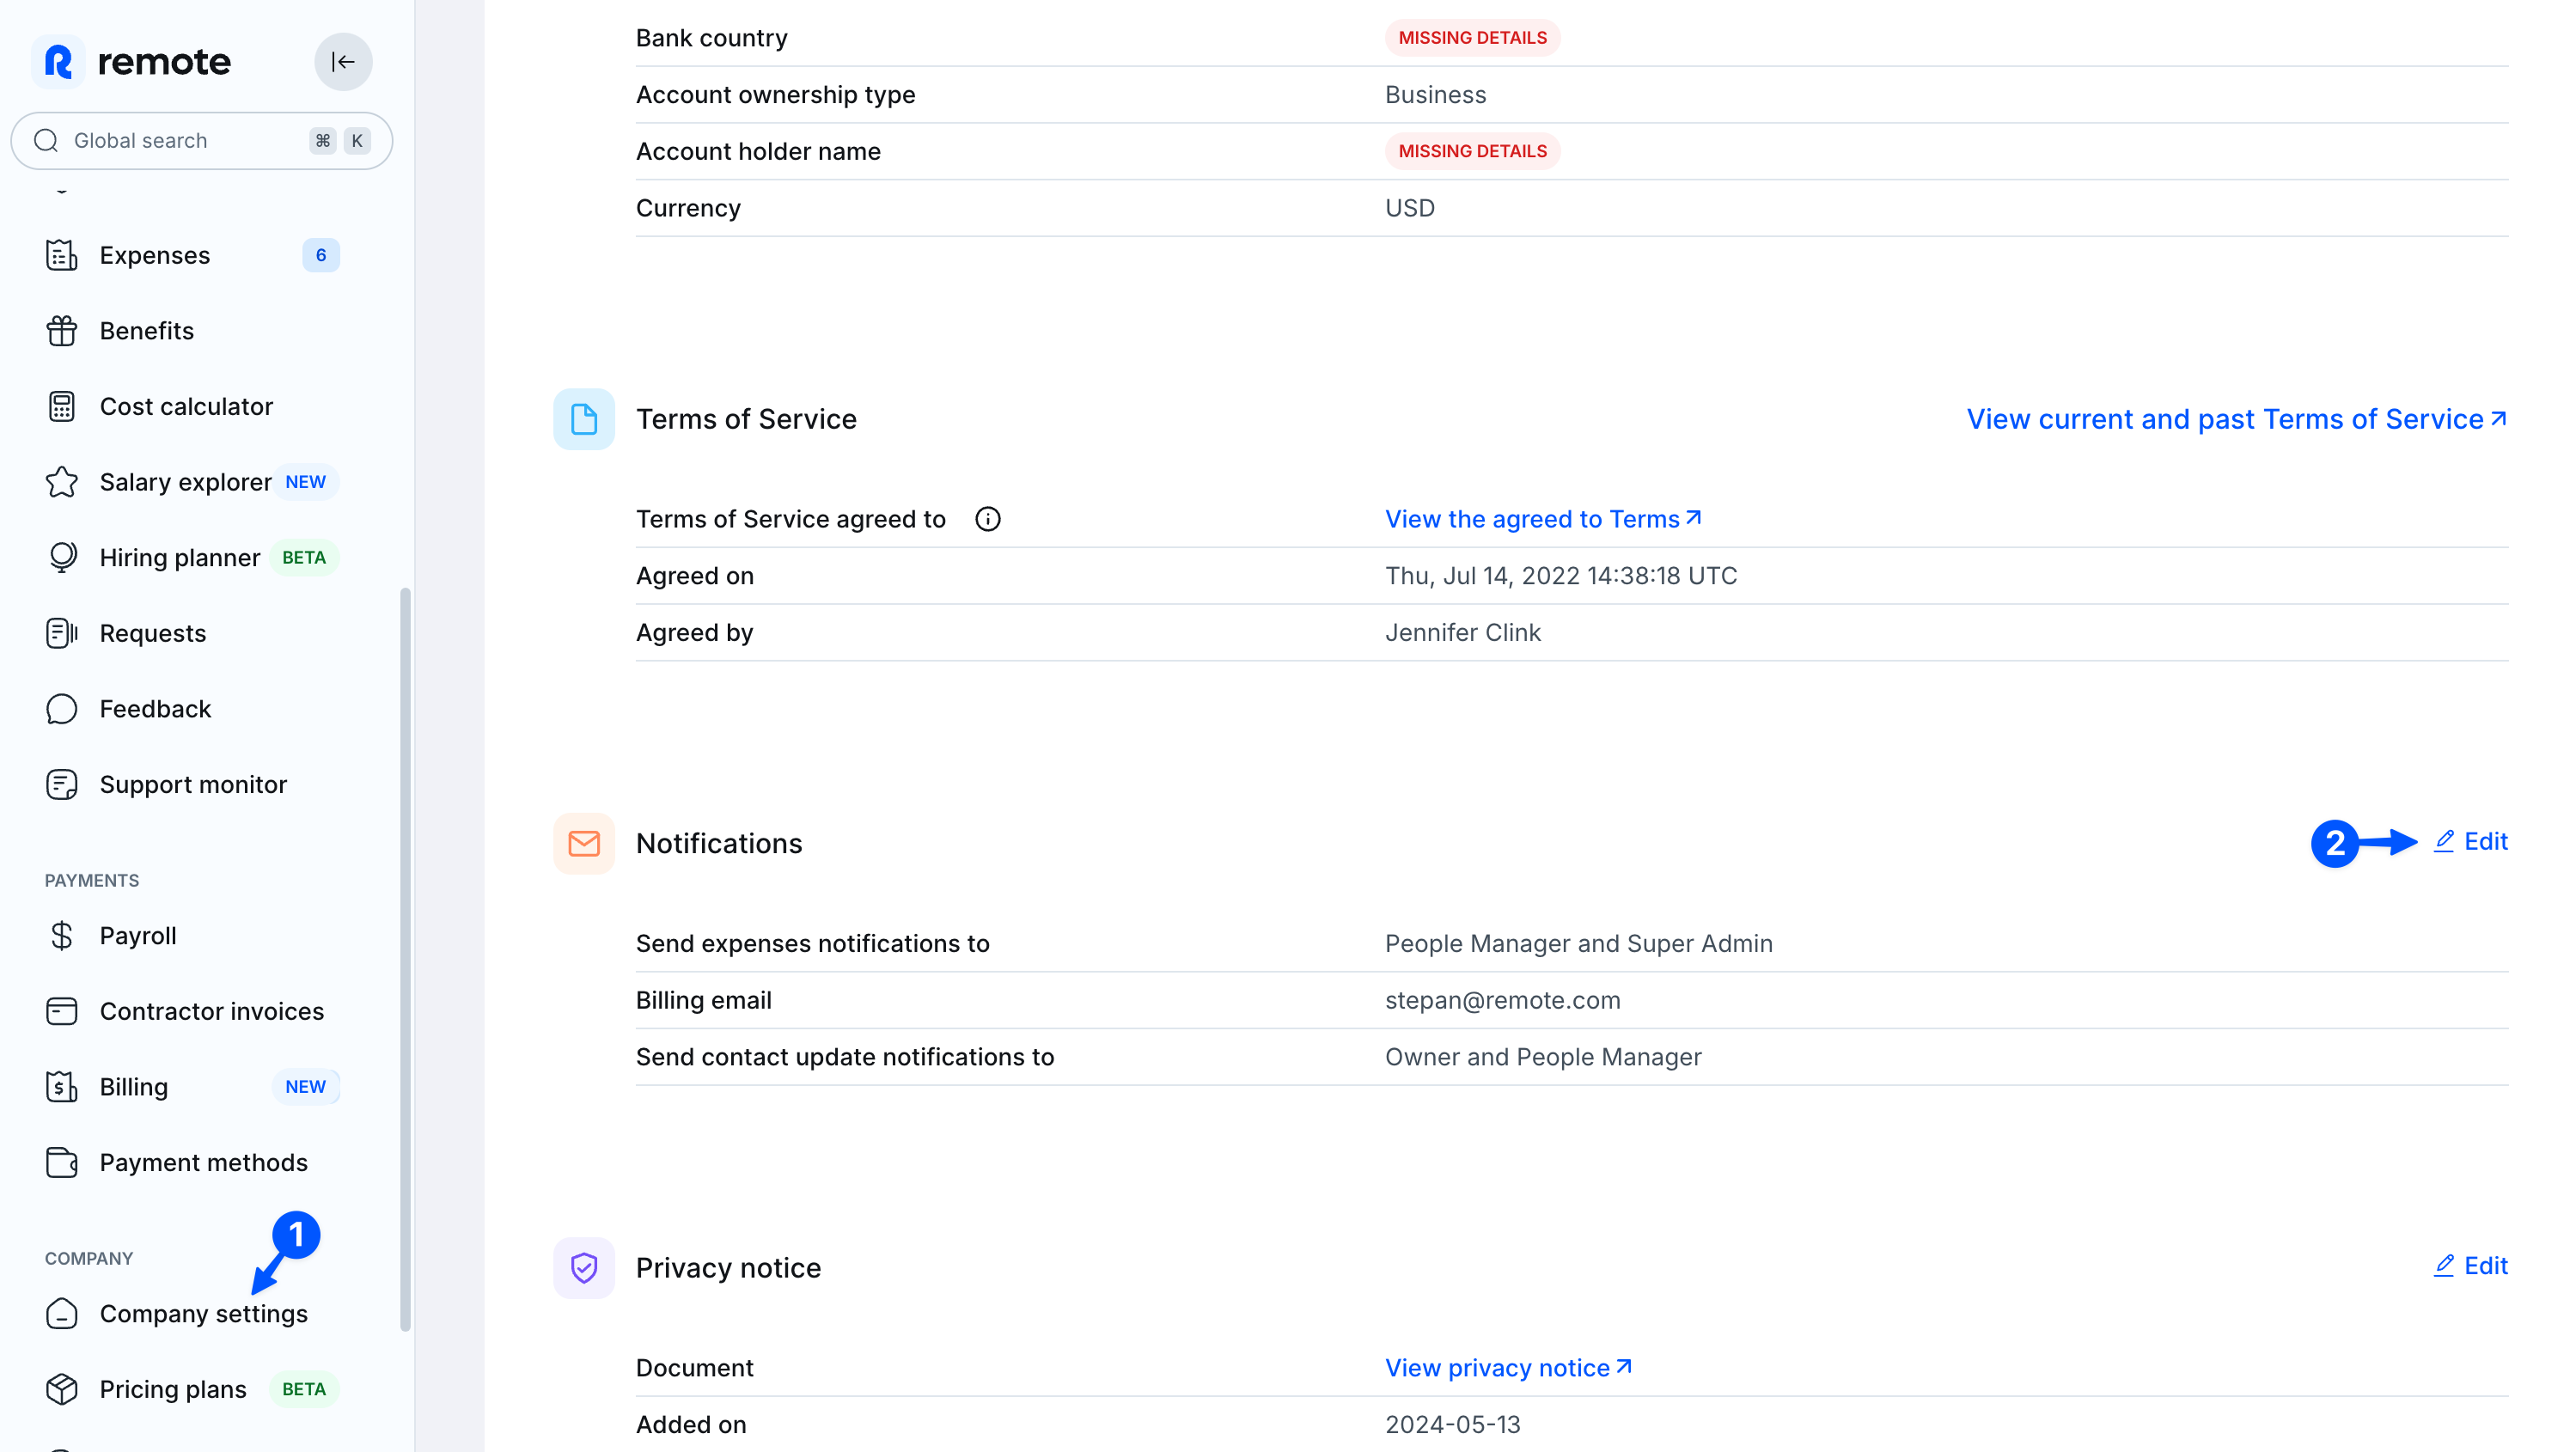
Task: Edit the Privacy notice section
Action: coord(2471,1266)
